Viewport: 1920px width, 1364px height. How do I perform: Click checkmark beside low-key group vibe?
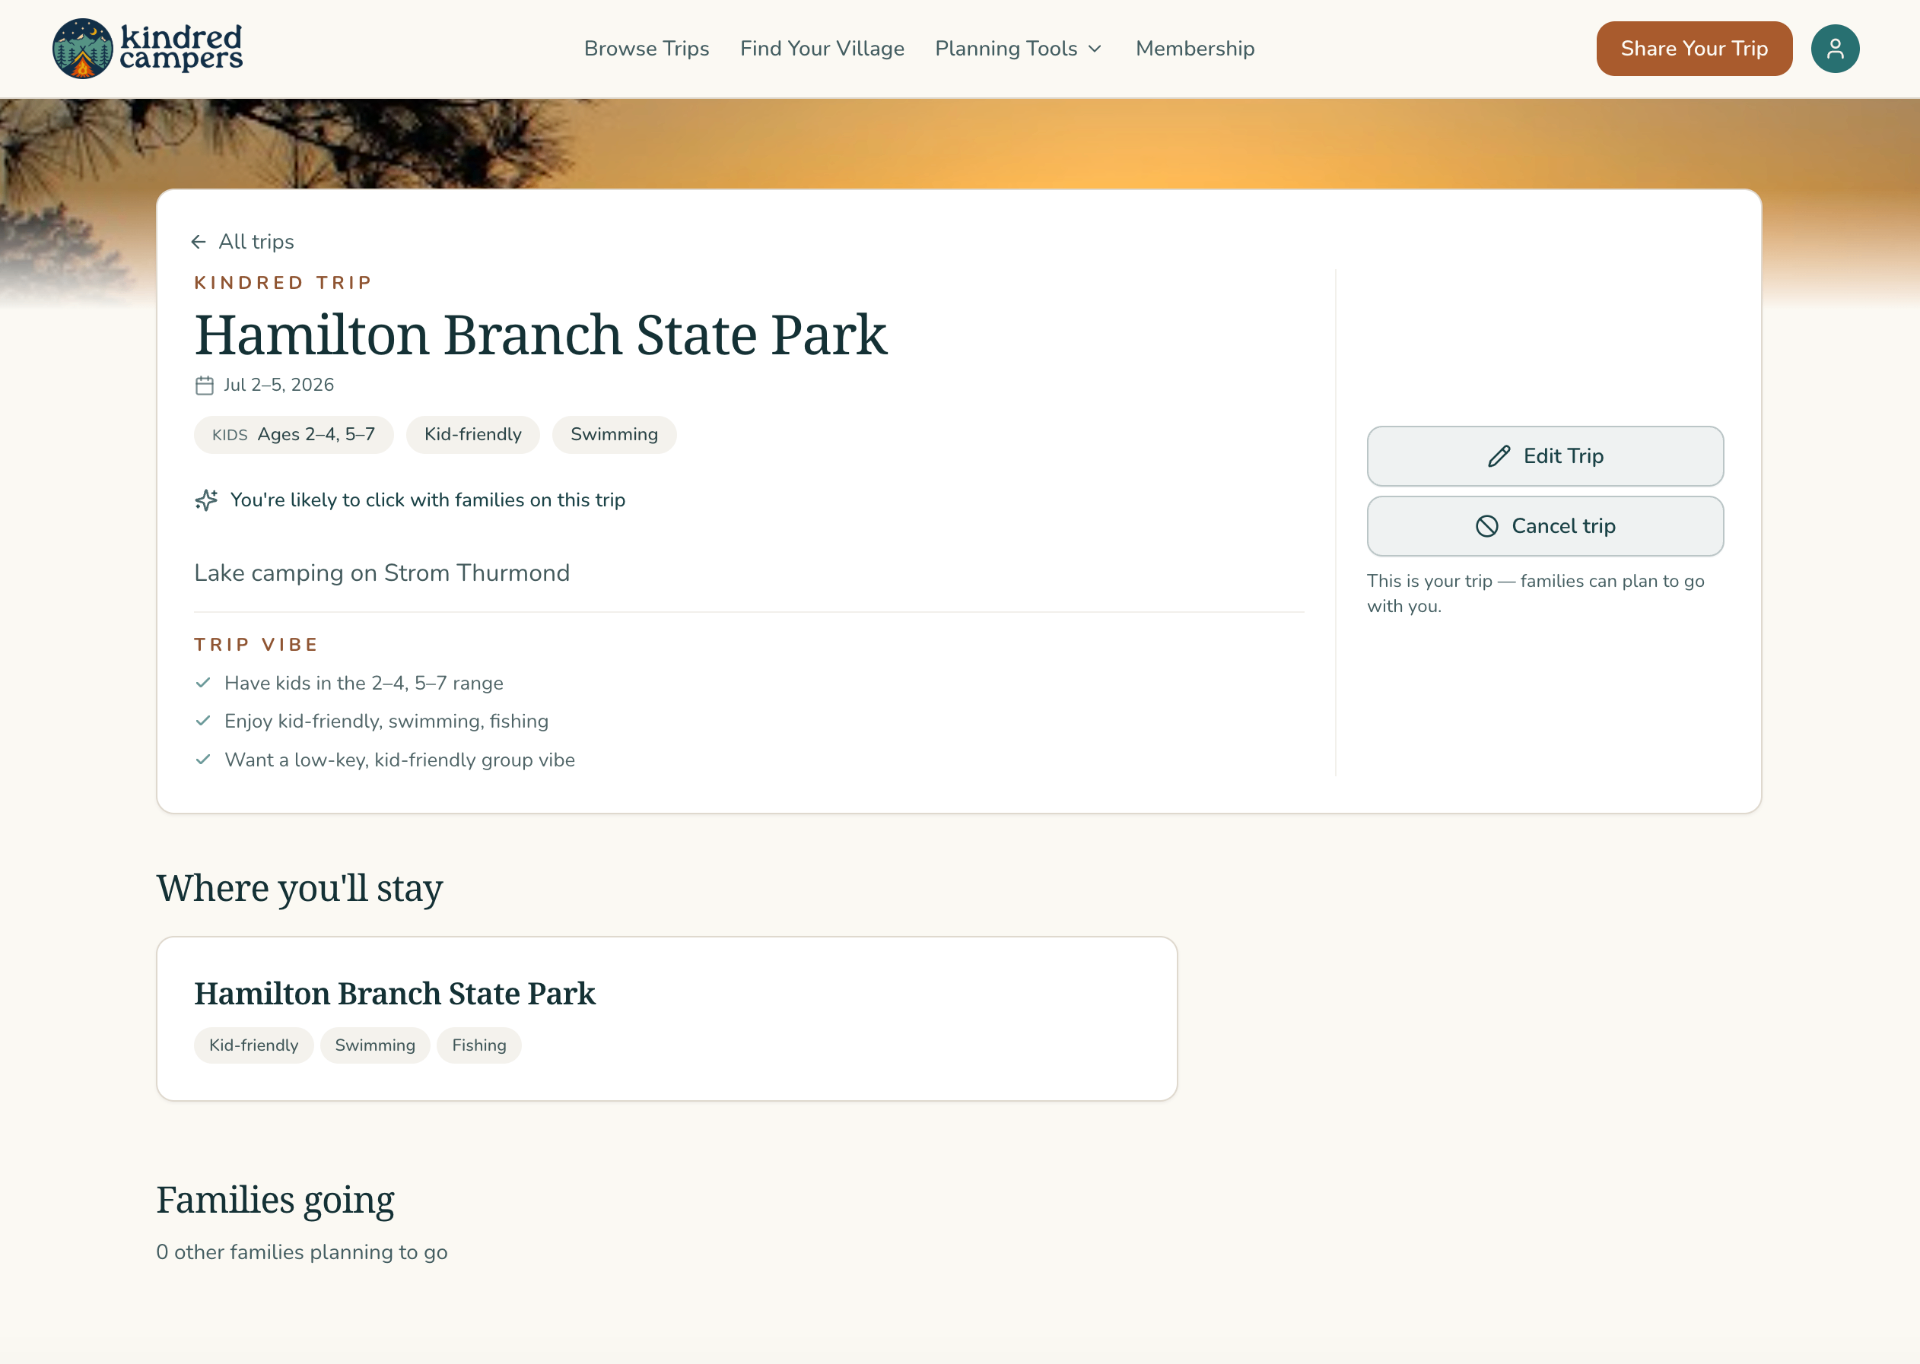click(203, 760)
